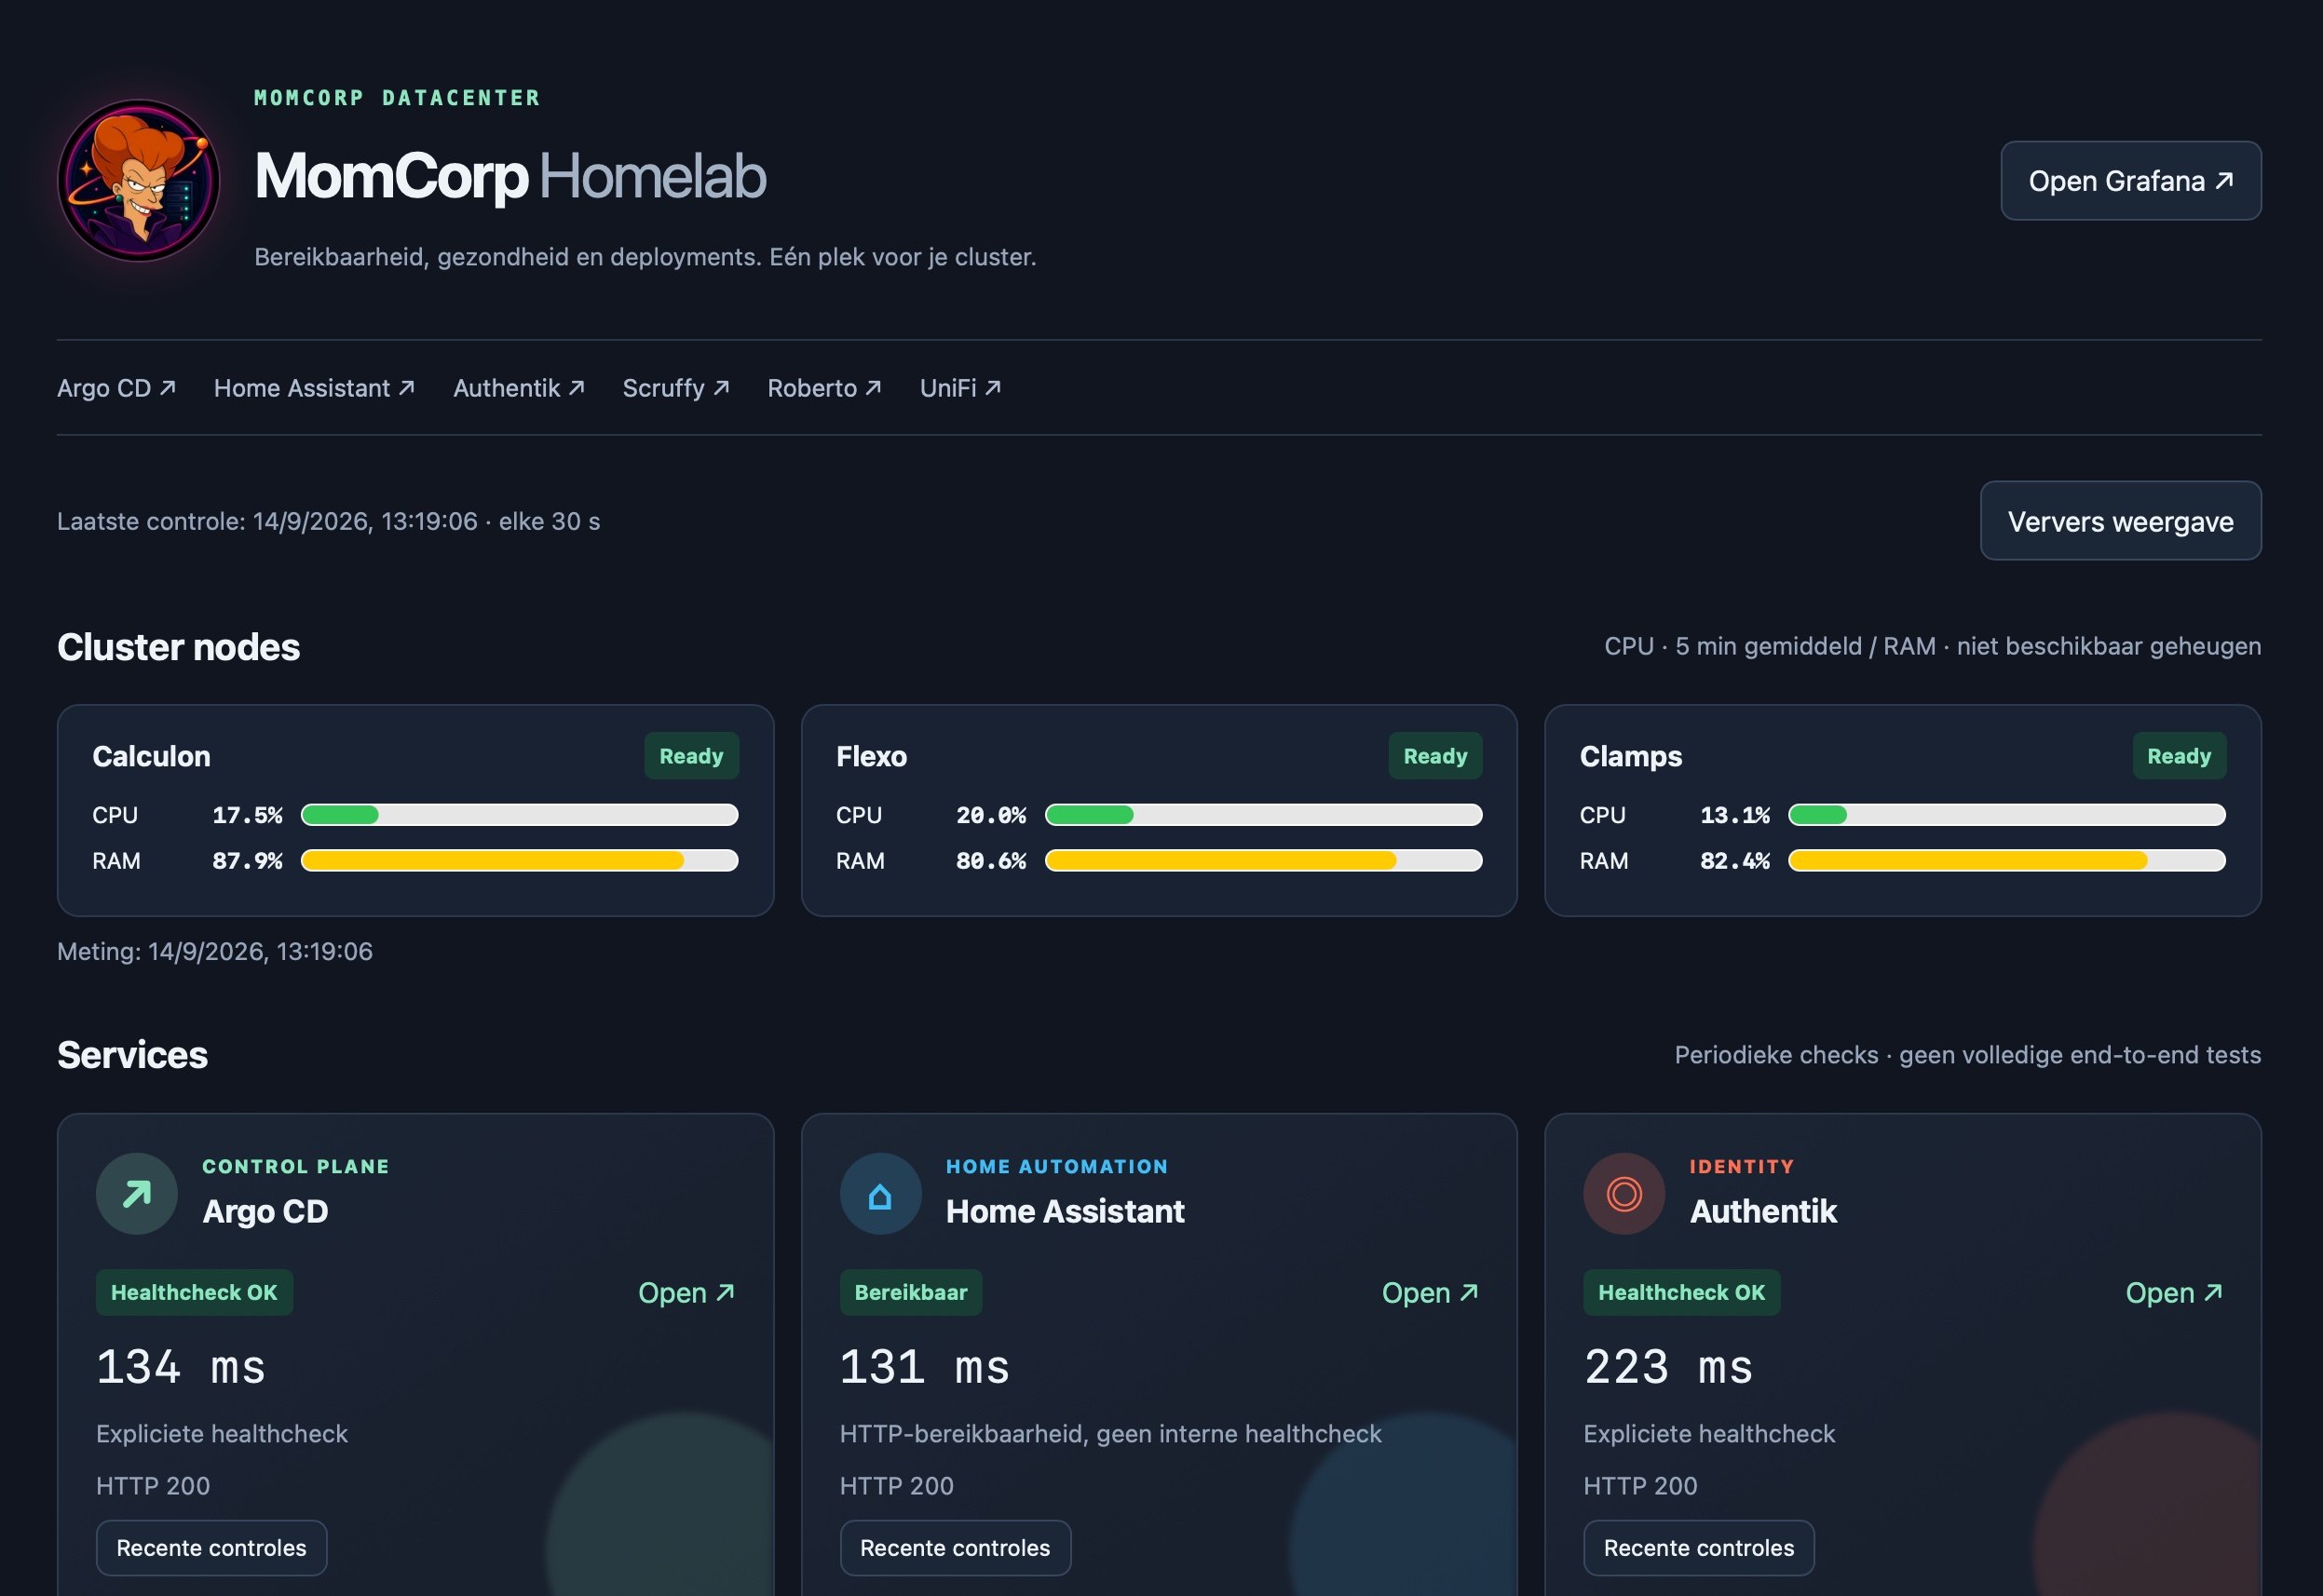Click HTTP 200 on Home Assistant card

[x=896, y=1485]
